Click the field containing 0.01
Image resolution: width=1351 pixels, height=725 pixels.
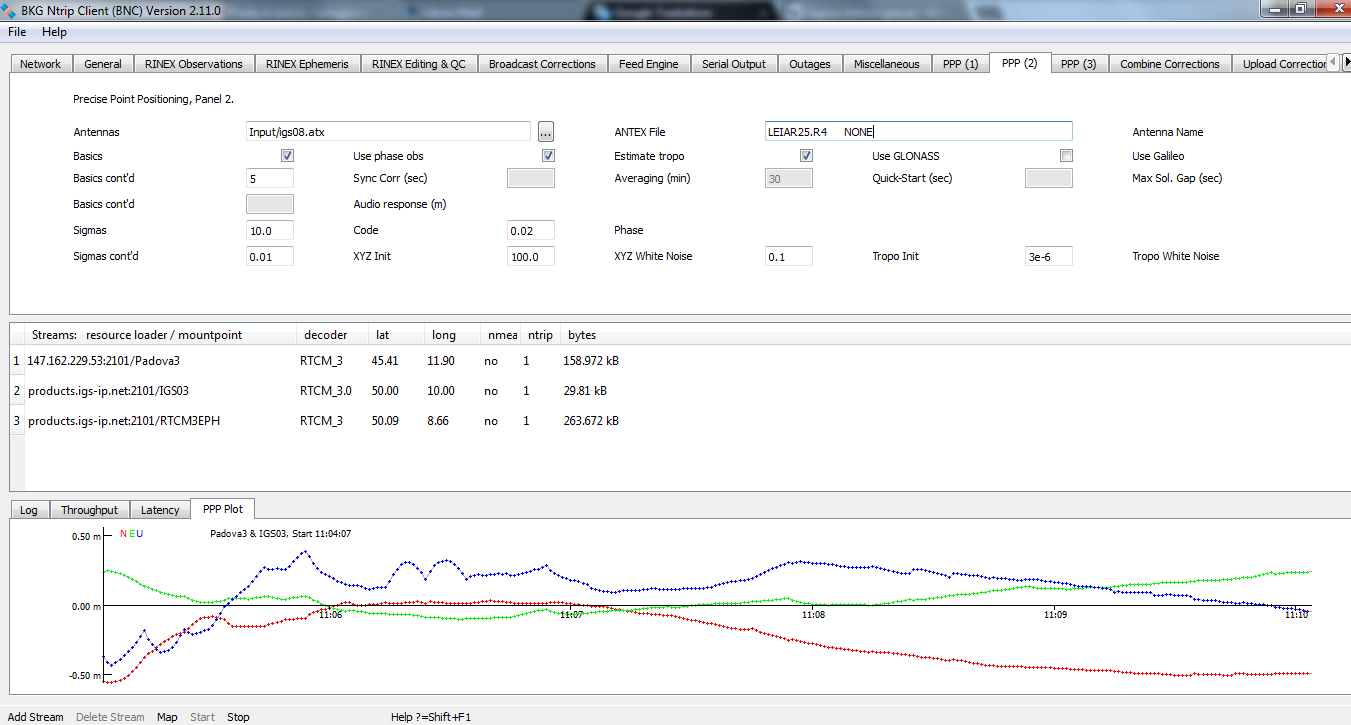pos(270,256)
